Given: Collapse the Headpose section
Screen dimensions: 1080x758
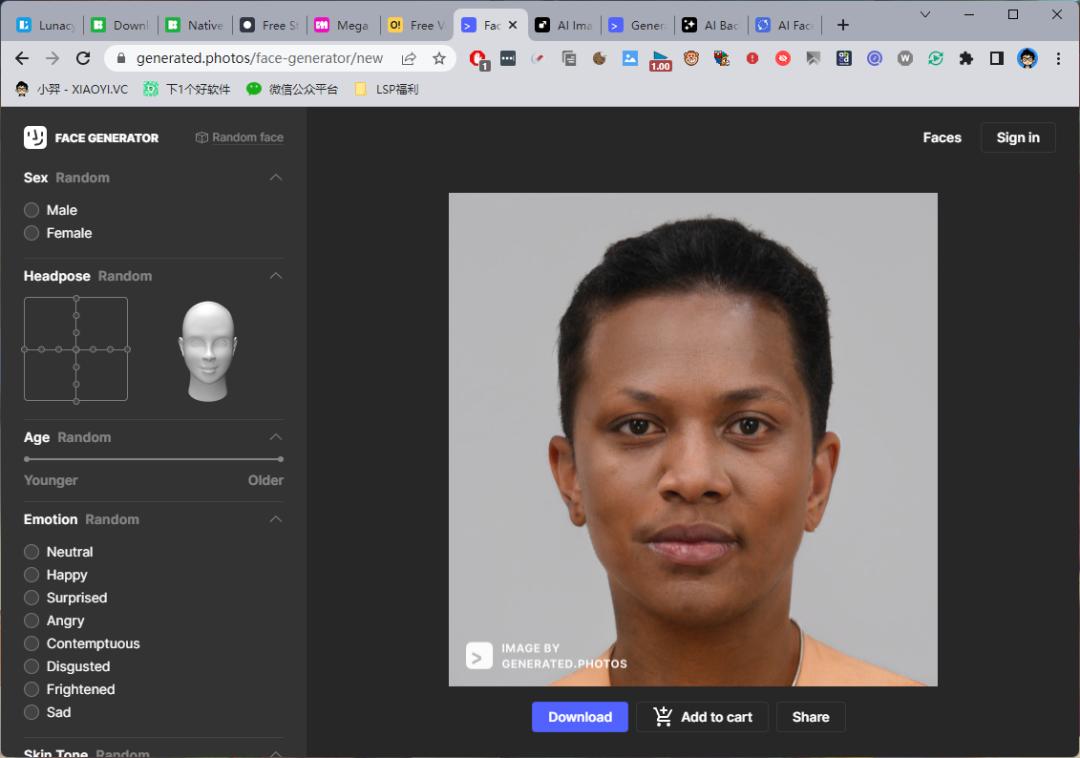Looking at the screenshot, I should 275,276.
